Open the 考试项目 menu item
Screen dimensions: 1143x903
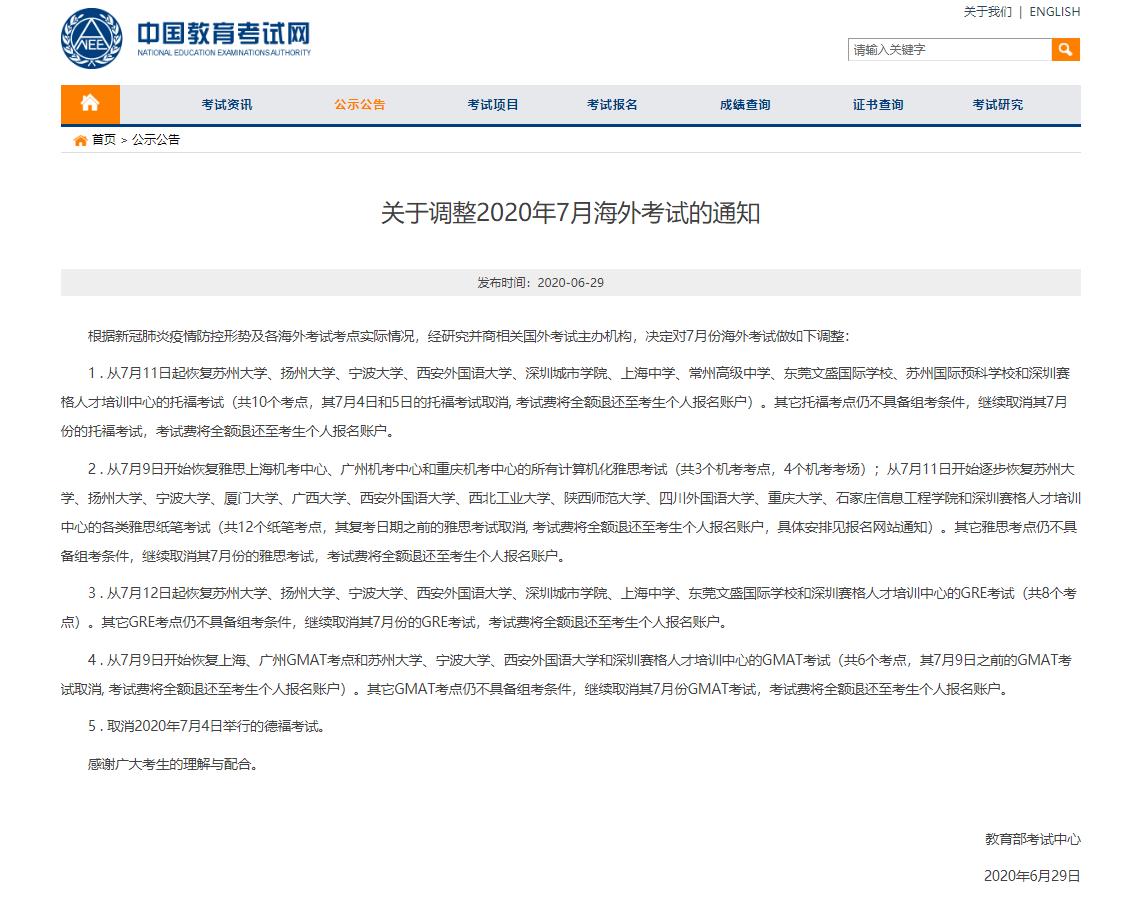(493, 105)
